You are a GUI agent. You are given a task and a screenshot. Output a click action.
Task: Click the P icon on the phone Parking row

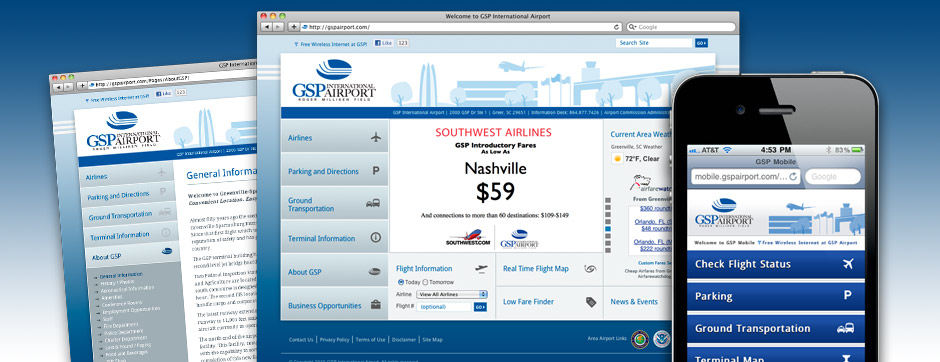(848, 295)
